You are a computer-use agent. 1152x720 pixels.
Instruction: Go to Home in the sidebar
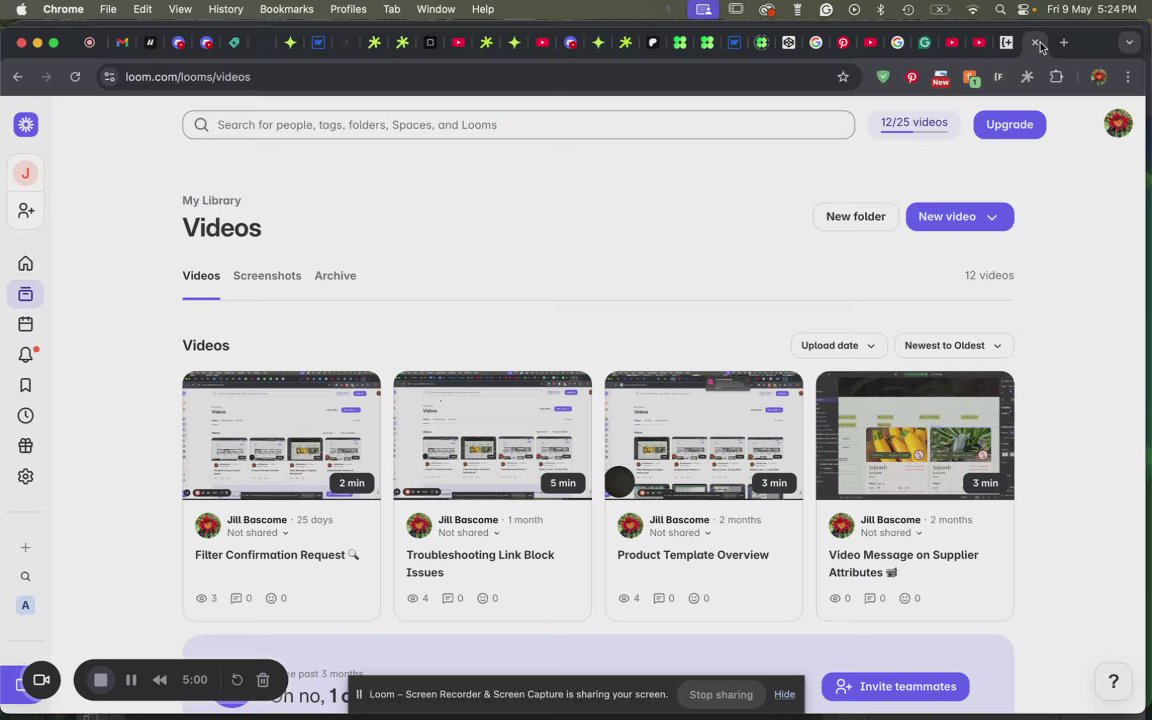click(x=26, y=264)
